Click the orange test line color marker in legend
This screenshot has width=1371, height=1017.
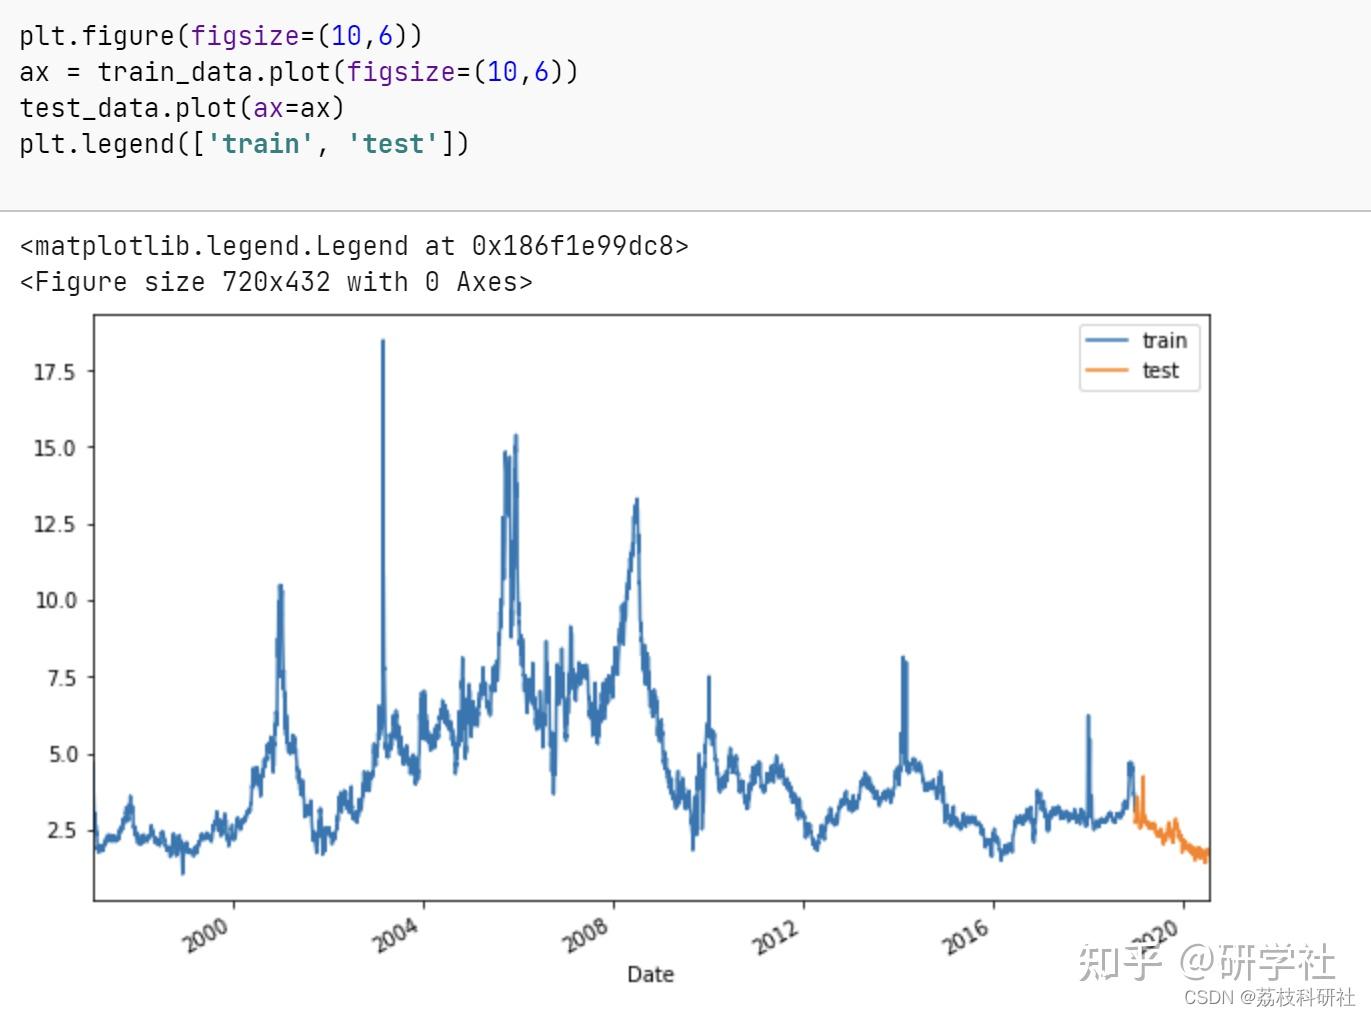(x=1108, y=370)
